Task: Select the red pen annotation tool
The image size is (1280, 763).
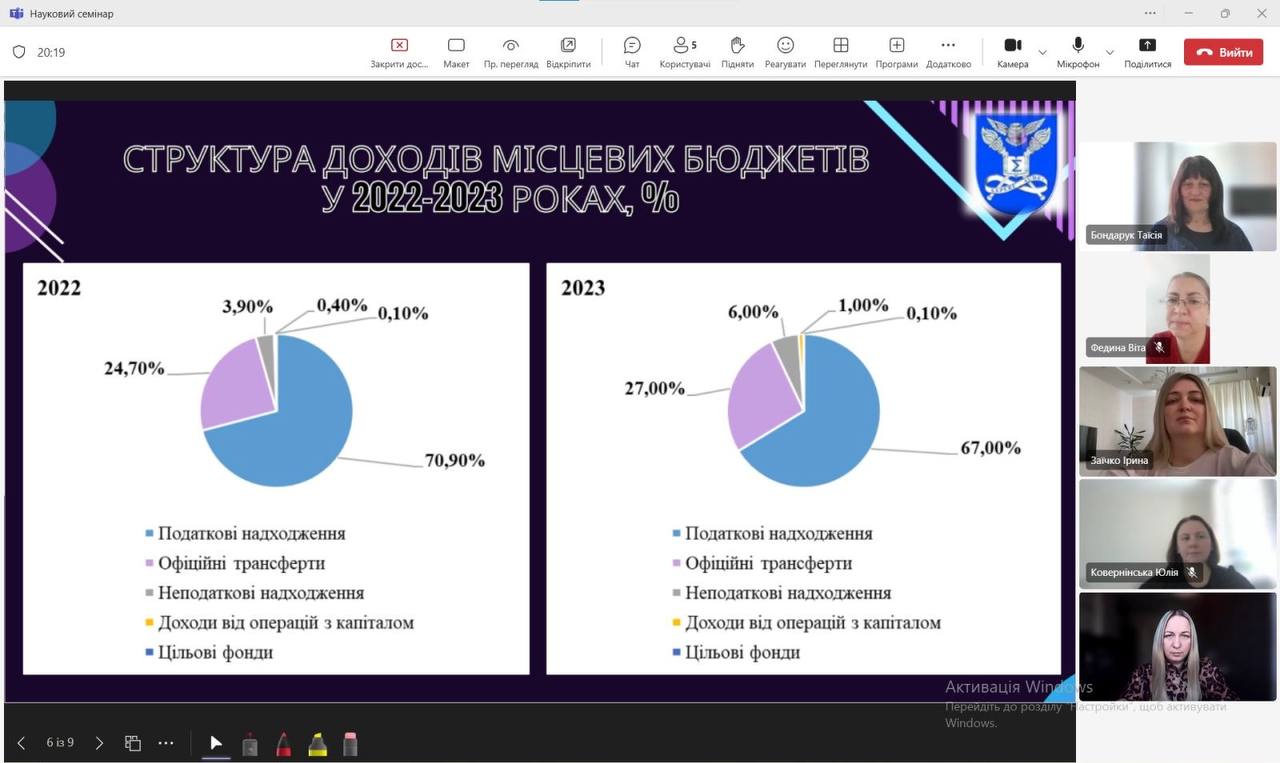Action: pyautogui.click(x=283, y=744)
